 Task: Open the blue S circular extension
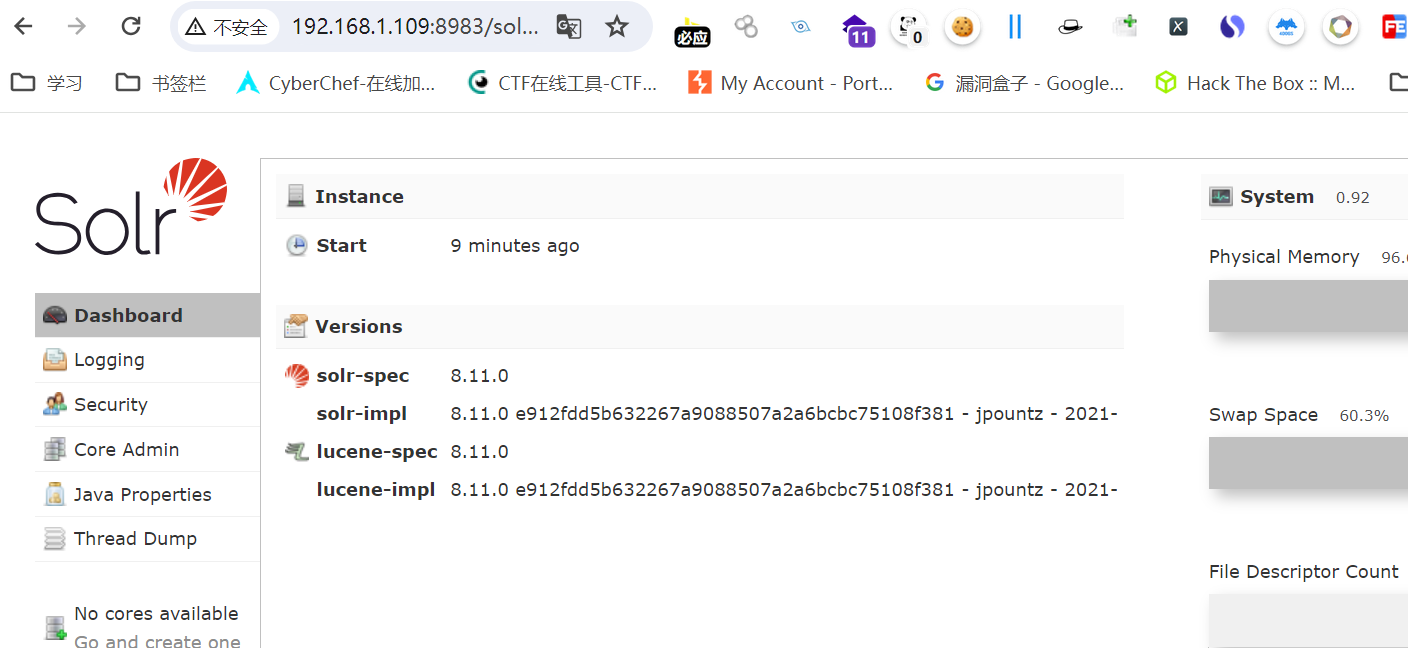point(1232,27)
